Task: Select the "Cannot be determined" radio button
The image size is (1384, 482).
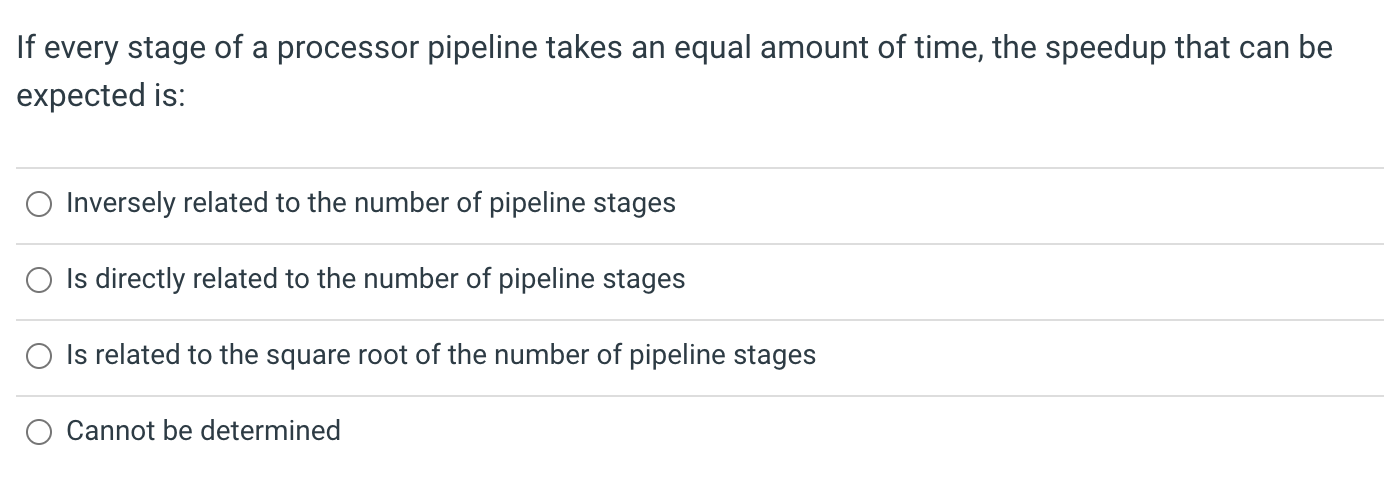Action: click(x=40, y=432)
